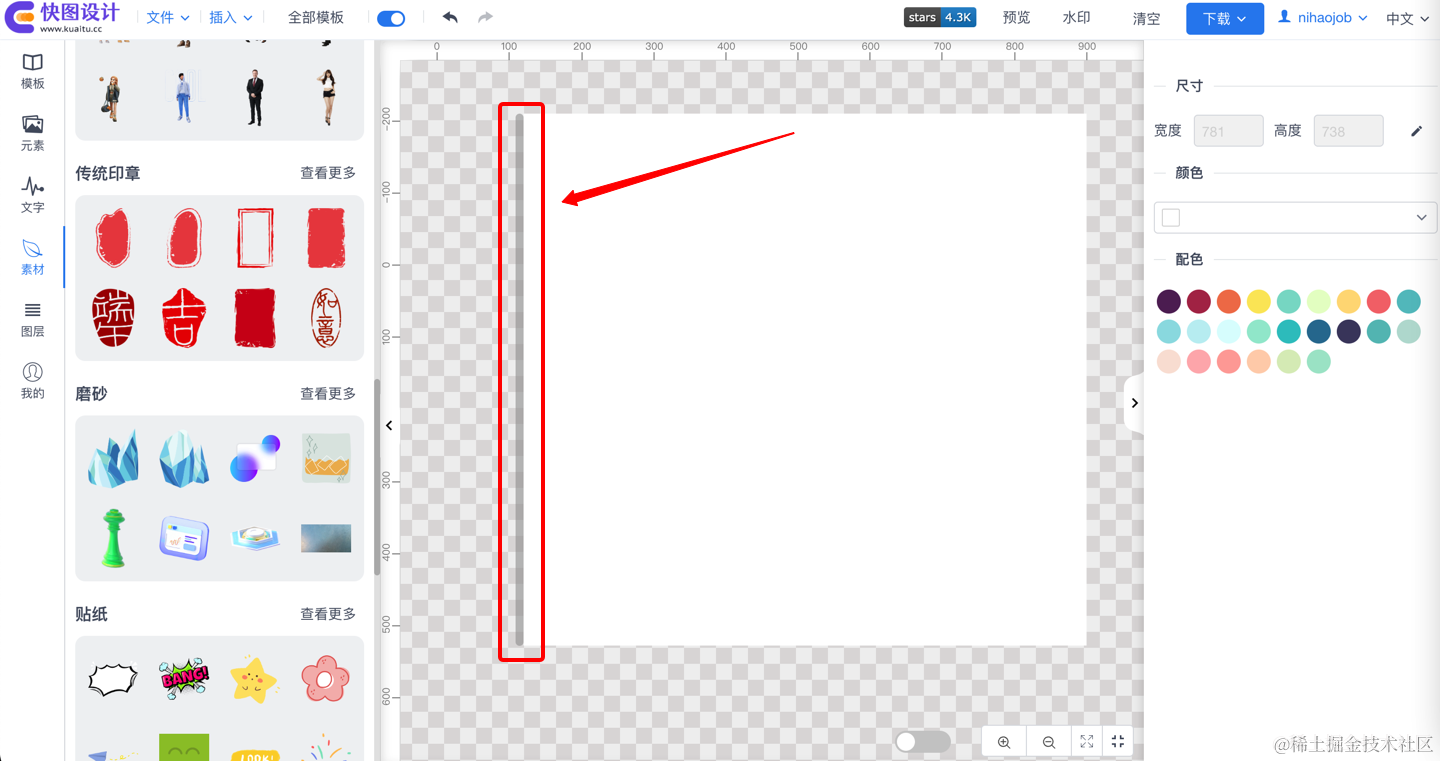Zoom out of the canvas

(x=1048, y=742)
